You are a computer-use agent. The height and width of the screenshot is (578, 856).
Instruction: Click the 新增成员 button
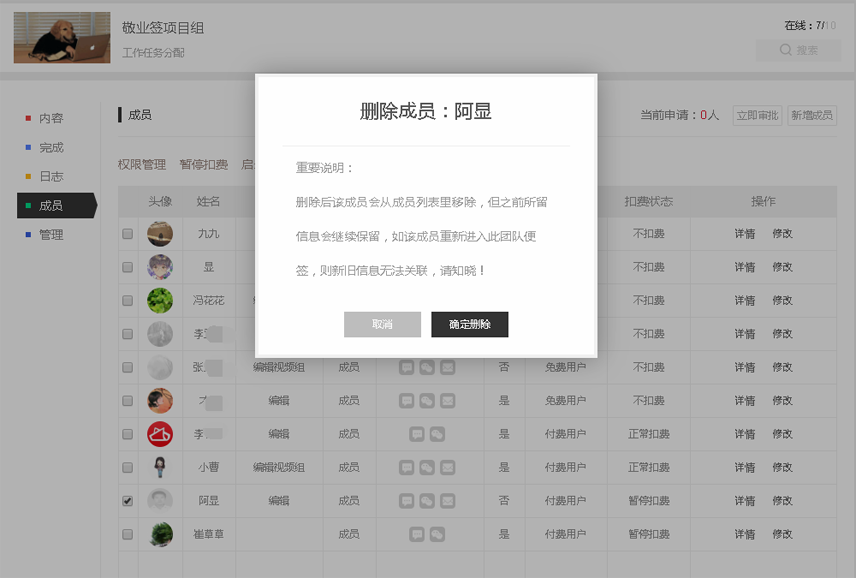point(812,115)
